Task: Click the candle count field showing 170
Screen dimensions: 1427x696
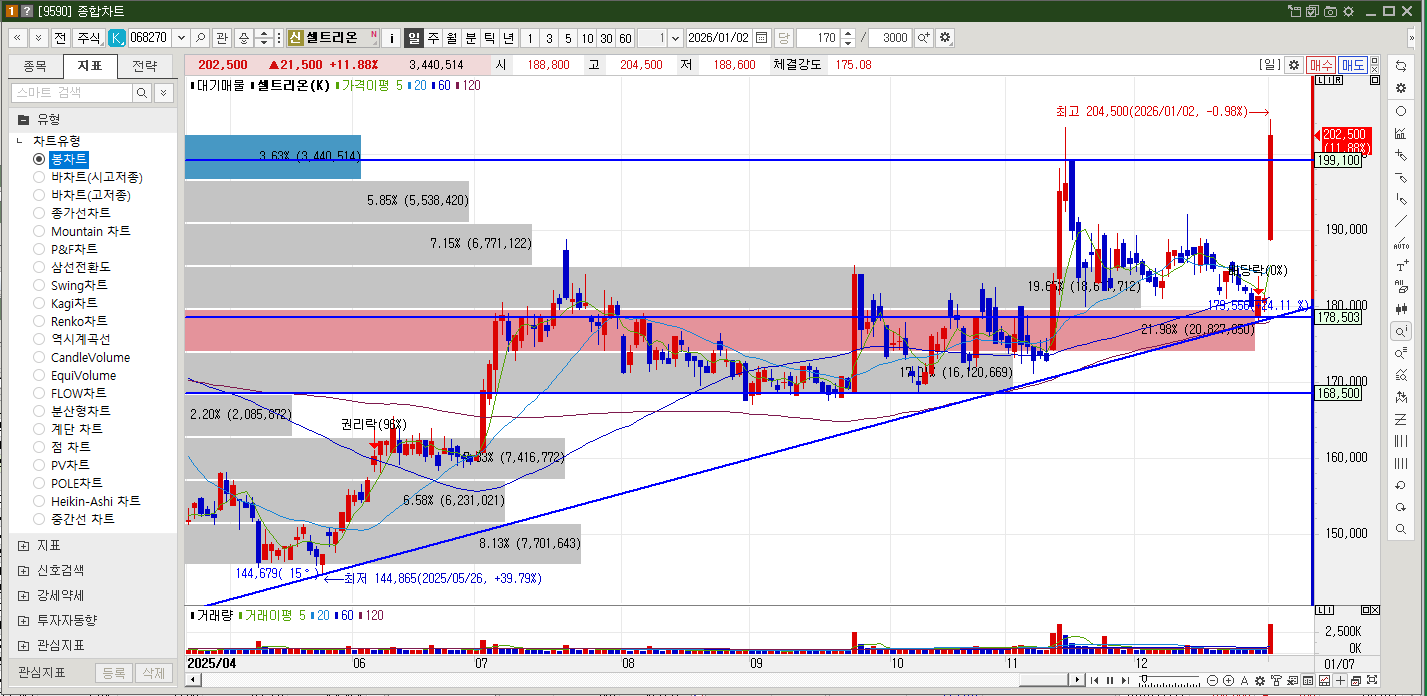Action: point(818,38)
